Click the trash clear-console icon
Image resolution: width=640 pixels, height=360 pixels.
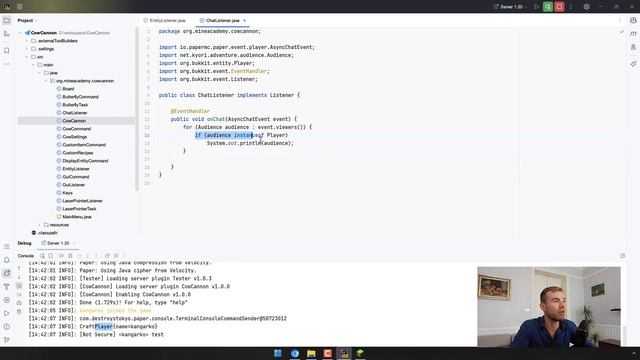(19, 312)
